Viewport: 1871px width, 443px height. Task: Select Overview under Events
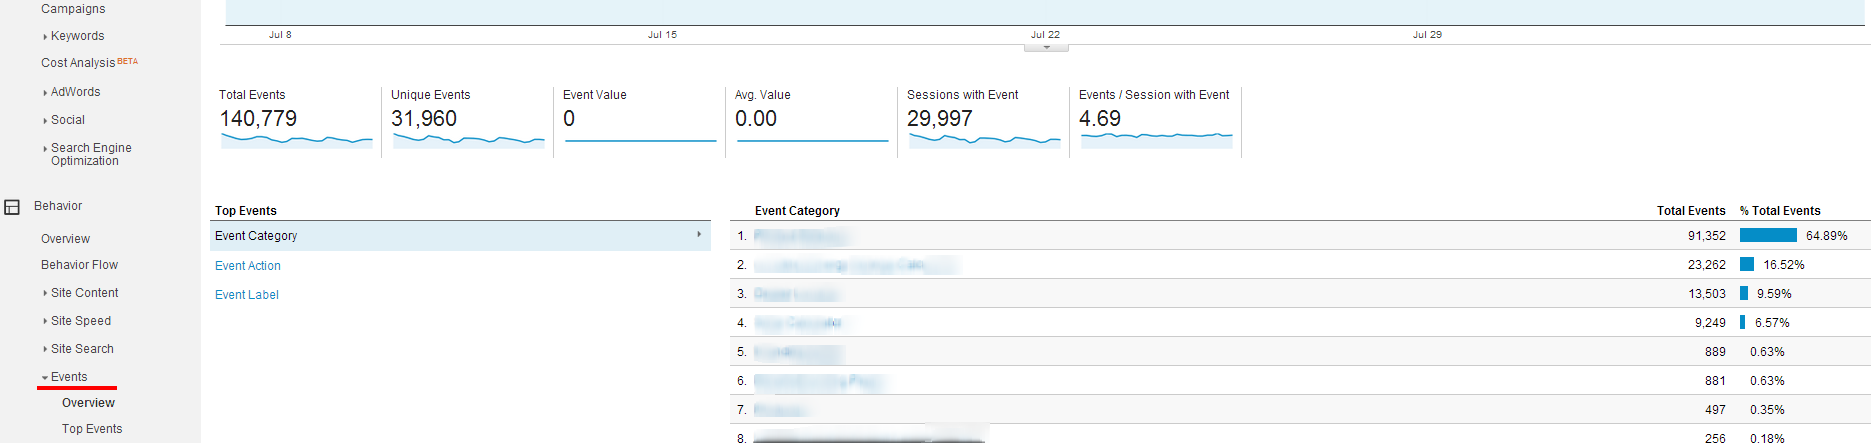(x=88, y=403)
